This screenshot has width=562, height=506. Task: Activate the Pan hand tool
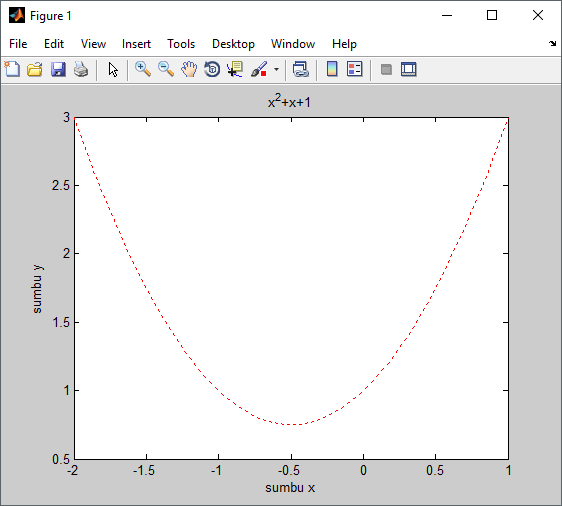pyautogui.click(x=189, y=69)
